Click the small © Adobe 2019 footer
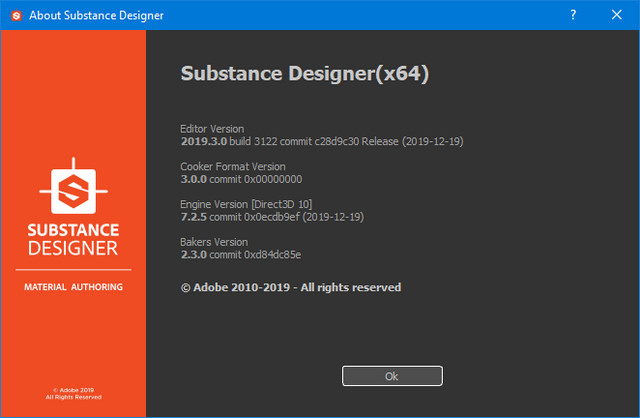Image resolution: width=640 pixels, height=418 pixels. 73,391
